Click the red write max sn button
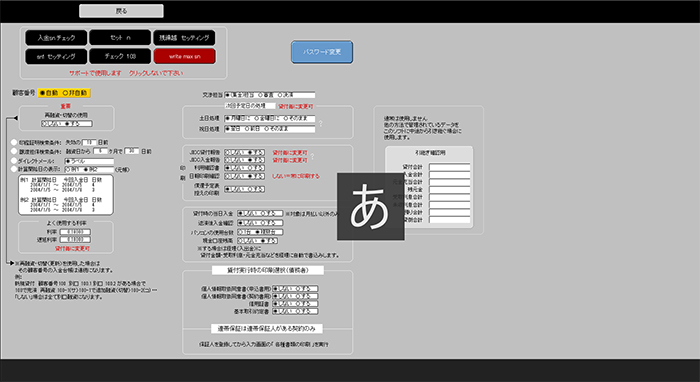 click(x=184, y=56)
